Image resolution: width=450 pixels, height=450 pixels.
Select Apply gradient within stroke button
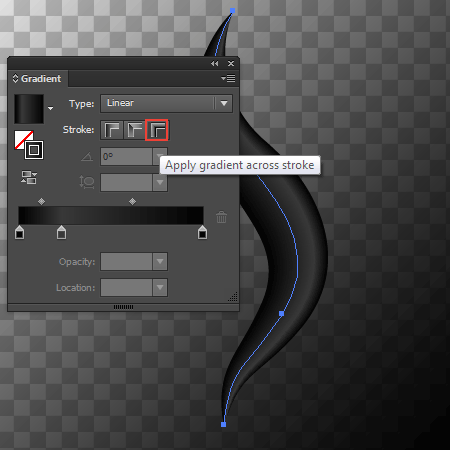pos(112,130)
